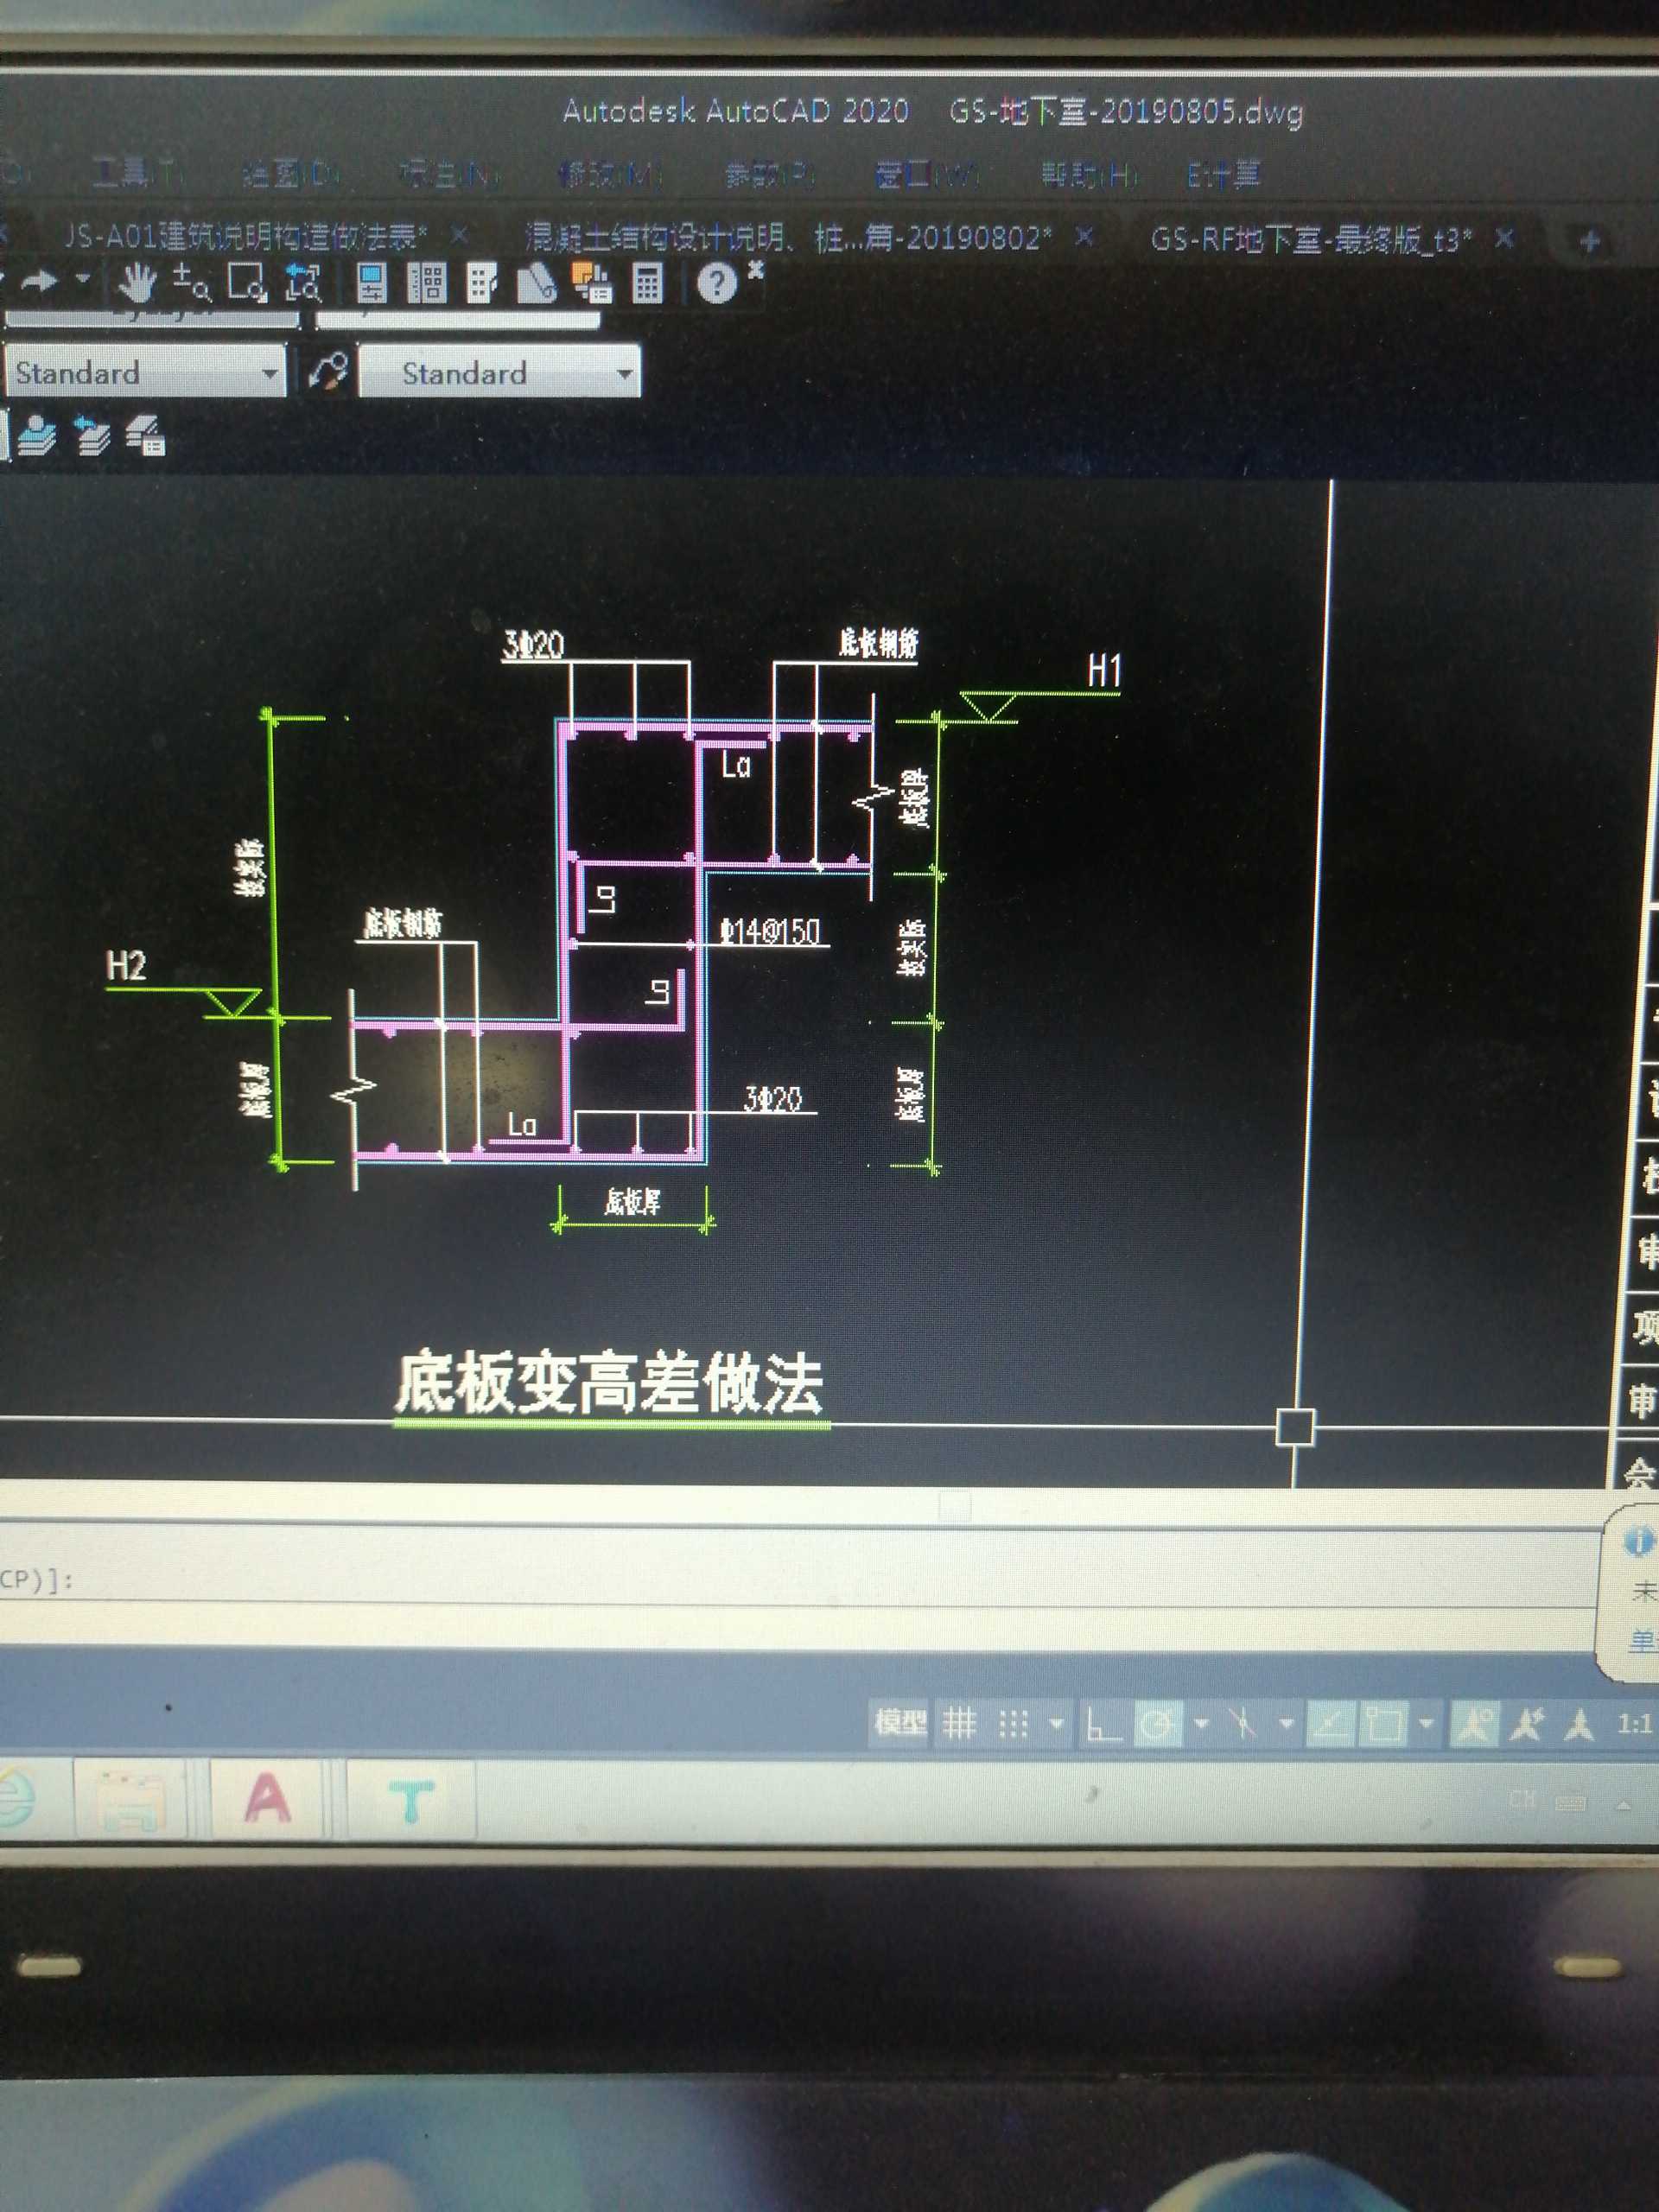Click the first layer stack icon
The height and width of the screenshot is (2212, 1659).
coord(37,436)
